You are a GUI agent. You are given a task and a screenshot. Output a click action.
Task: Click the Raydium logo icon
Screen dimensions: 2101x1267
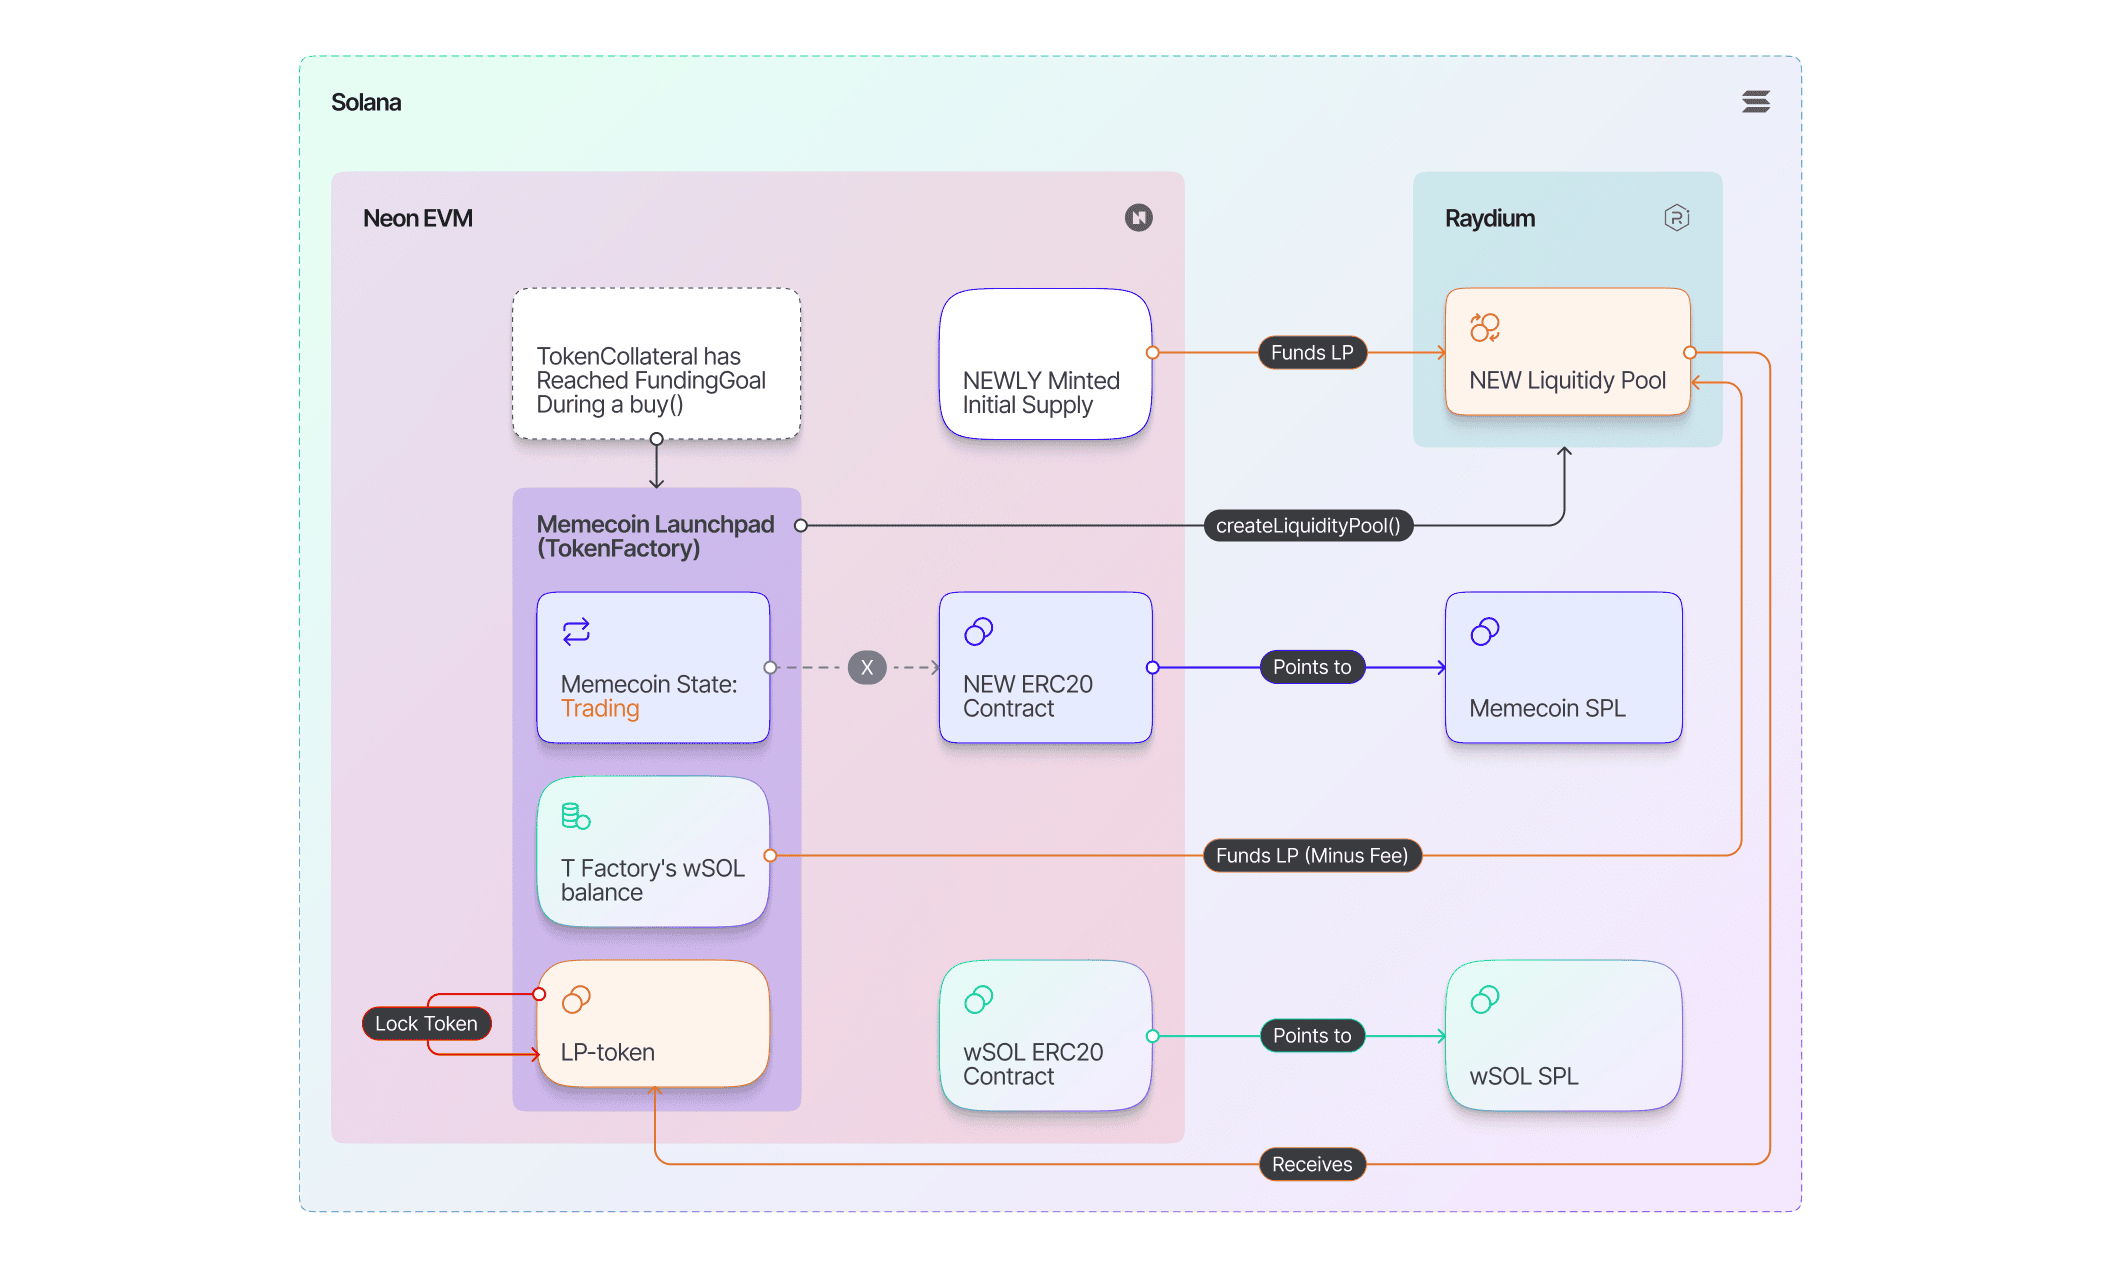(1676, 218)
